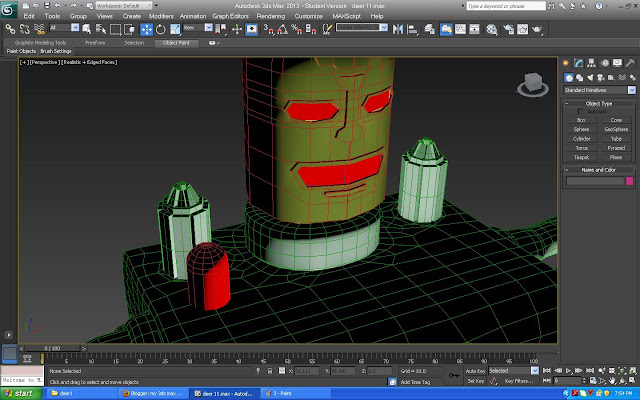Click the magenta object color swatch
The image size is (640, 400).
pos(630,181)
